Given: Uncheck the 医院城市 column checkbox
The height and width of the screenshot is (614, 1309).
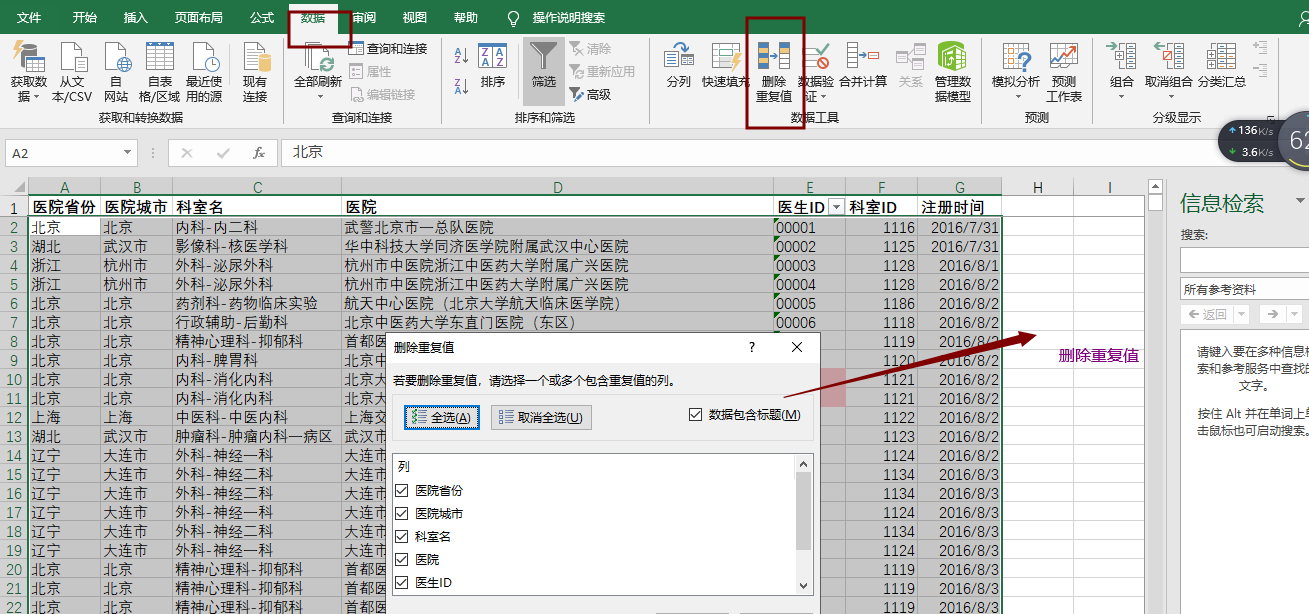Looking at the screenshot, I should point(402,513).
